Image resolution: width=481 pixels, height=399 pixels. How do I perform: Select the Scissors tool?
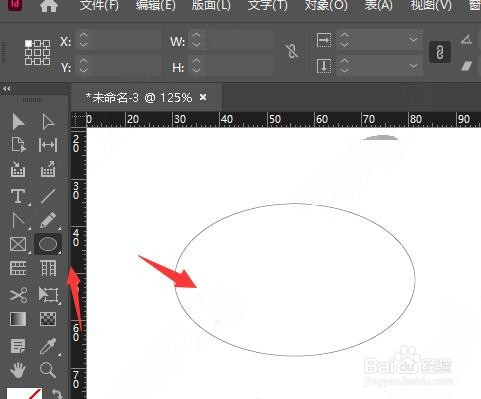click(x=18, y=295)
